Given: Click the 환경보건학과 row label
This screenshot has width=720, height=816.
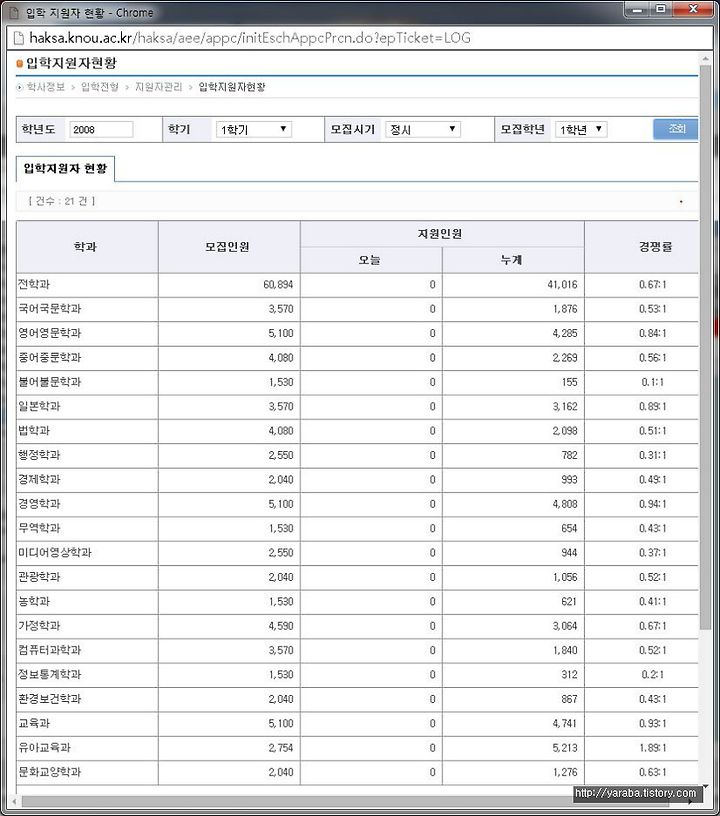Looking at the screenshot, I should coord(50,699).
